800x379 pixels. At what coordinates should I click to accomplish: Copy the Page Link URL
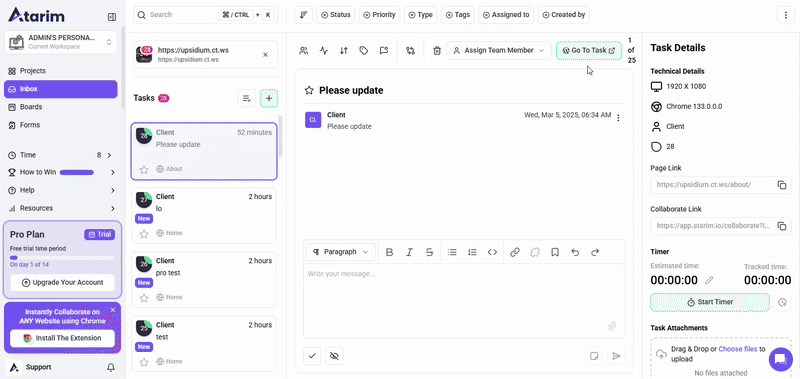pos(782,185)
